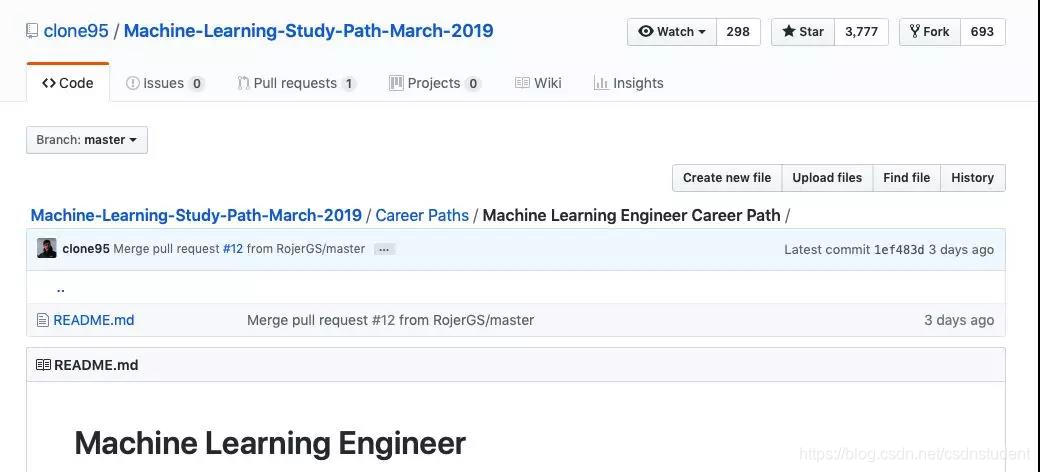1040x472 pixels.
Task: Click clone95 avatar in commit bar
Action: [46, 249]
